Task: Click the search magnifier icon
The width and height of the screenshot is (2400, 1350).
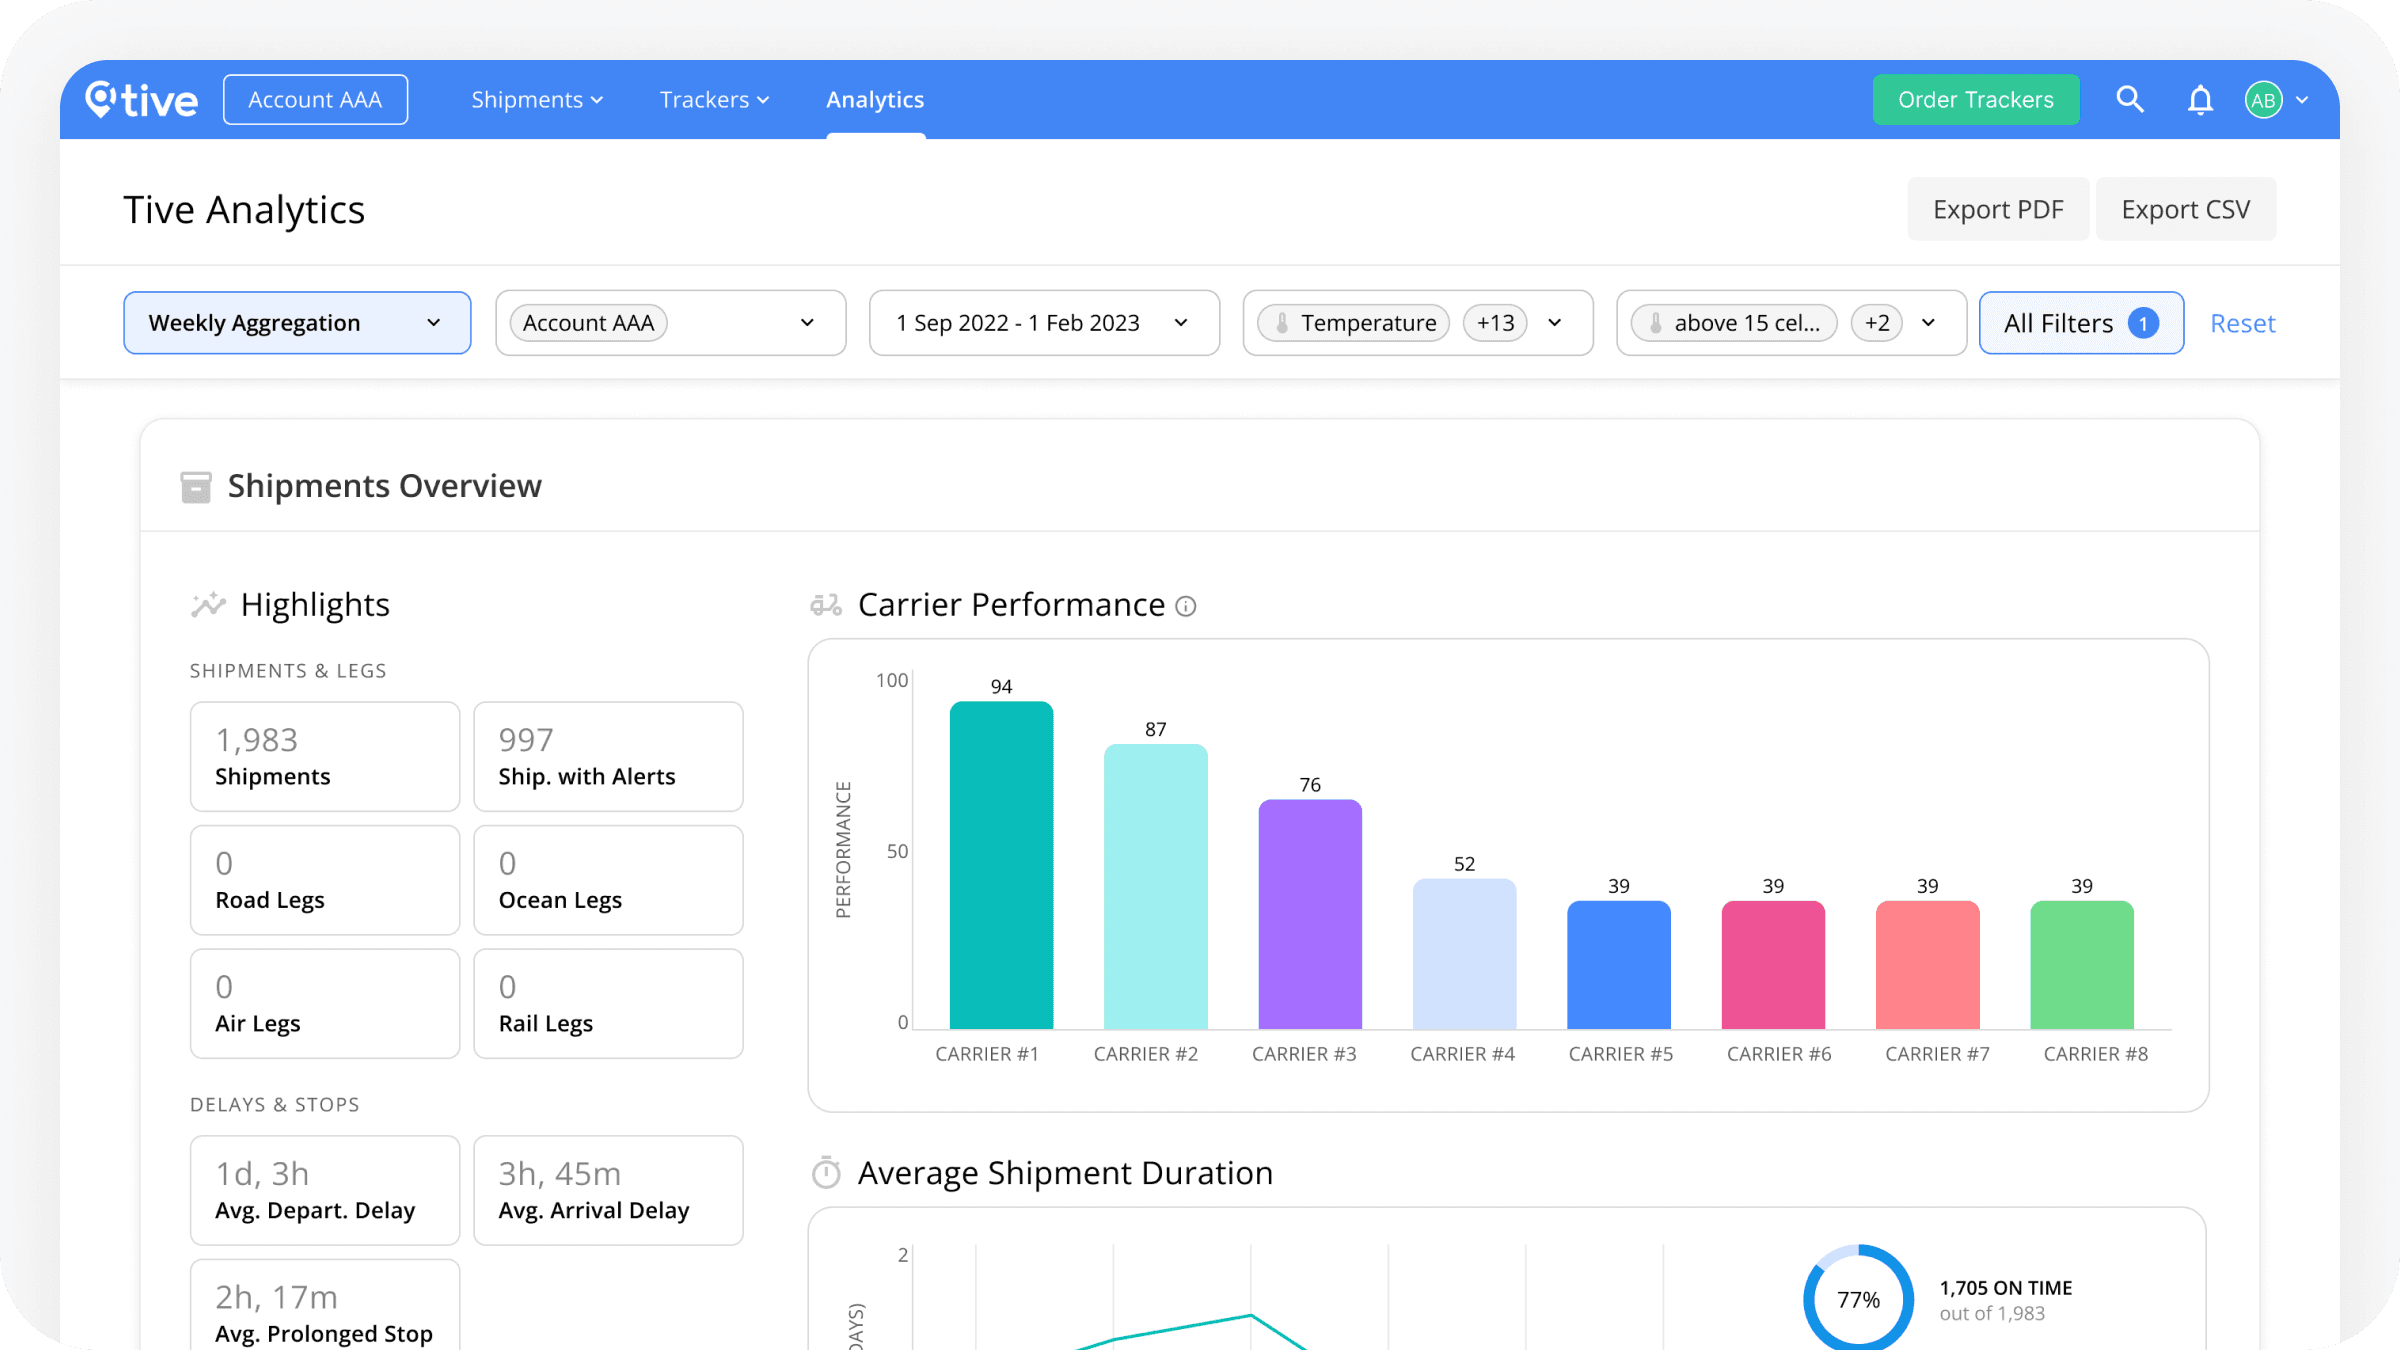Action: [x=2129, y=100]
